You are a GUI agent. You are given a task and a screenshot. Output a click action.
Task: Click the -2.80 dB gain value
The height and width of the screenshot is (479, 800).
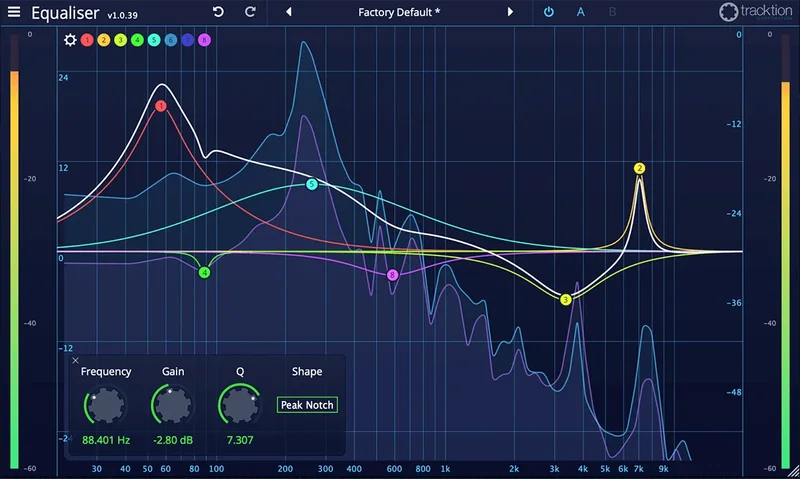point(173,440)
